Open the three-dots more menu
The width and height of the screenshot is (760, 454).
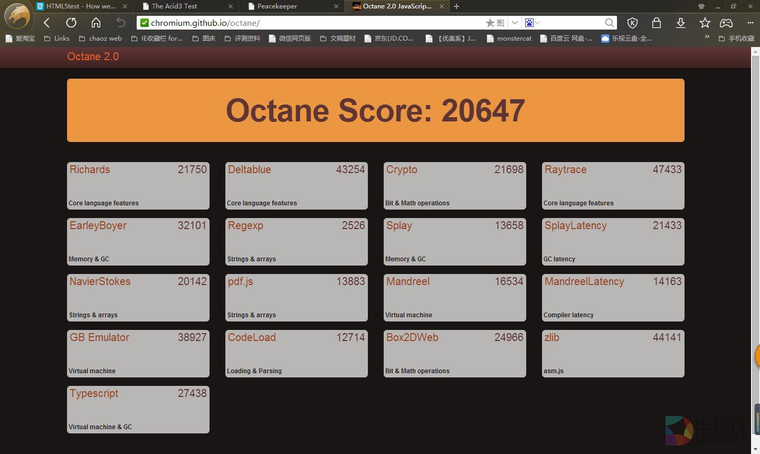[x=749, y=22]
